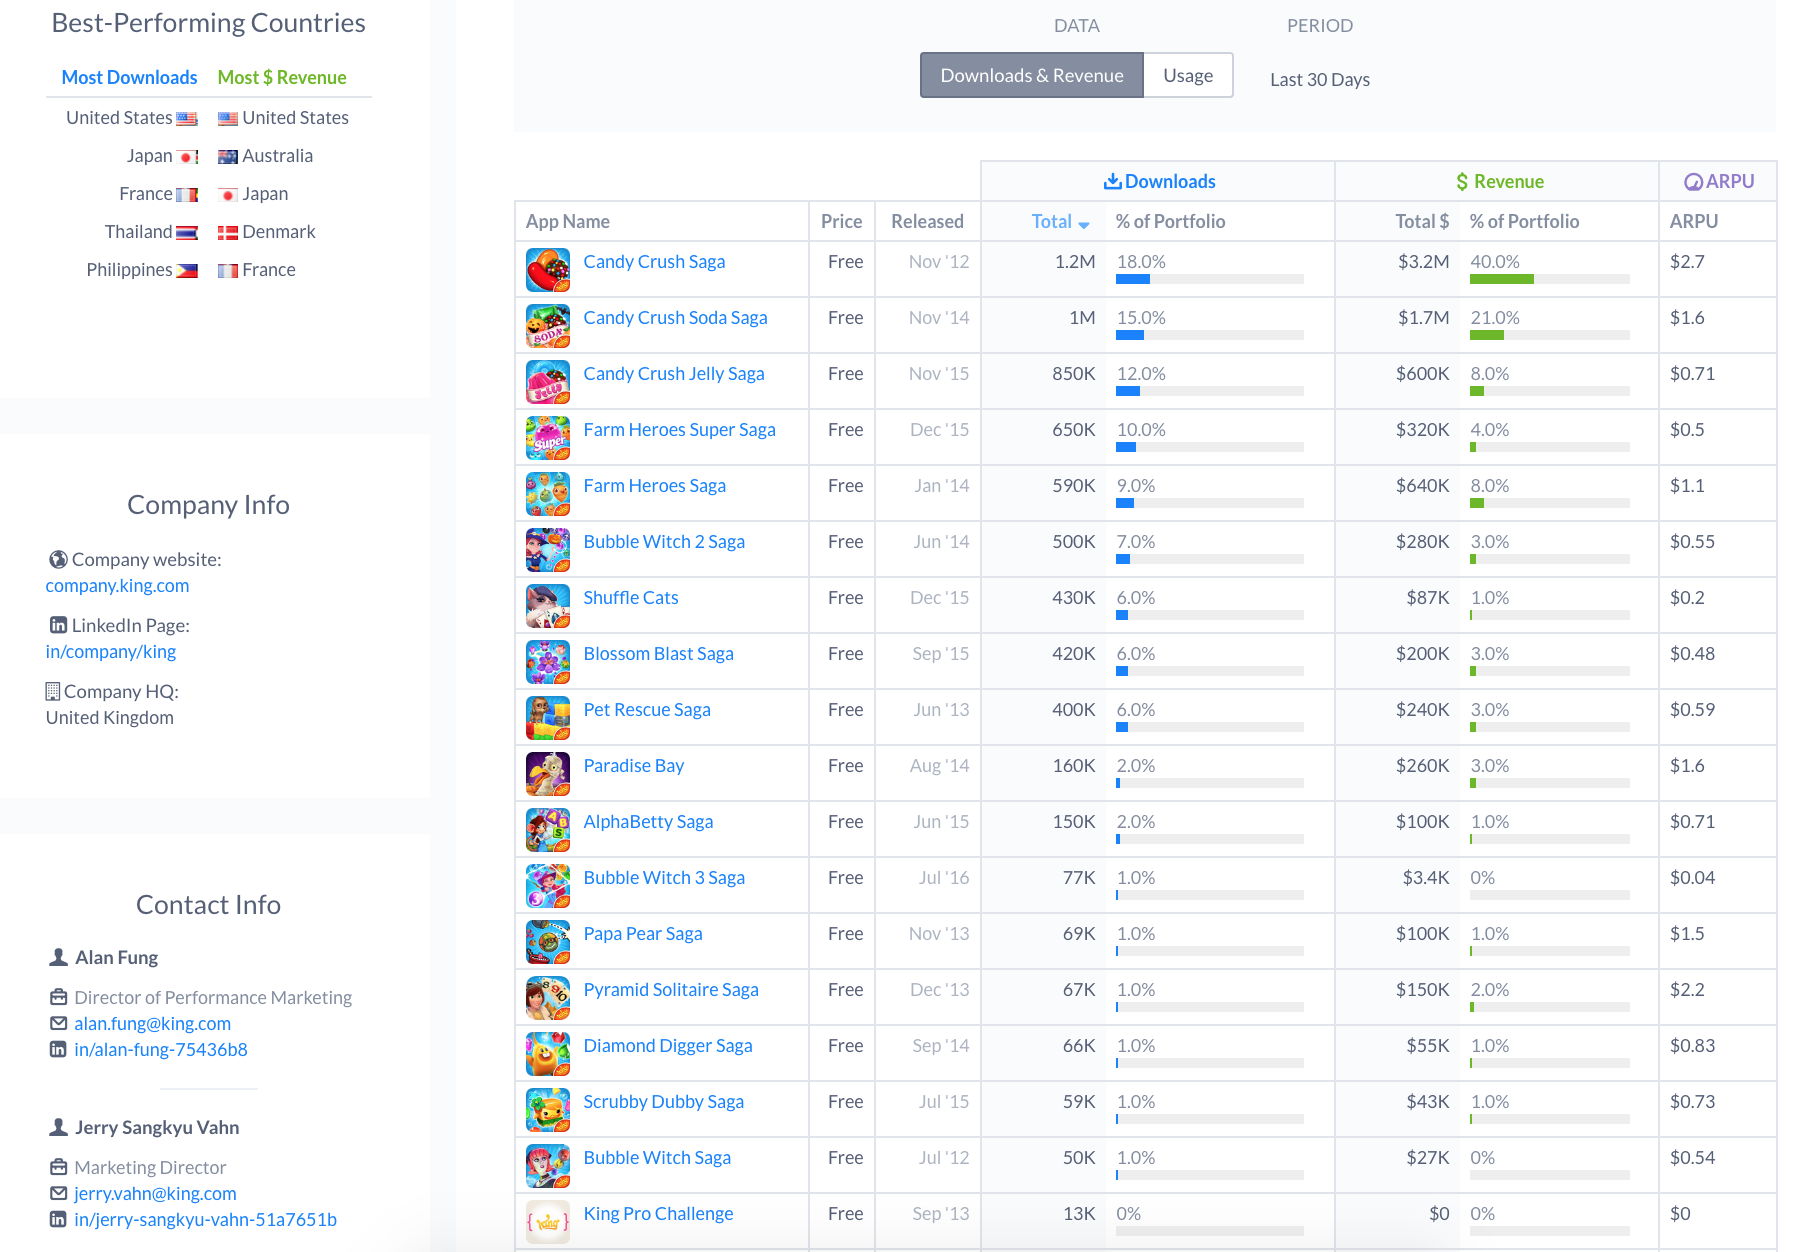Click the globe icon beside Company website
The height and width of the screenshot is (1252, 1818).
click(58, 559)
